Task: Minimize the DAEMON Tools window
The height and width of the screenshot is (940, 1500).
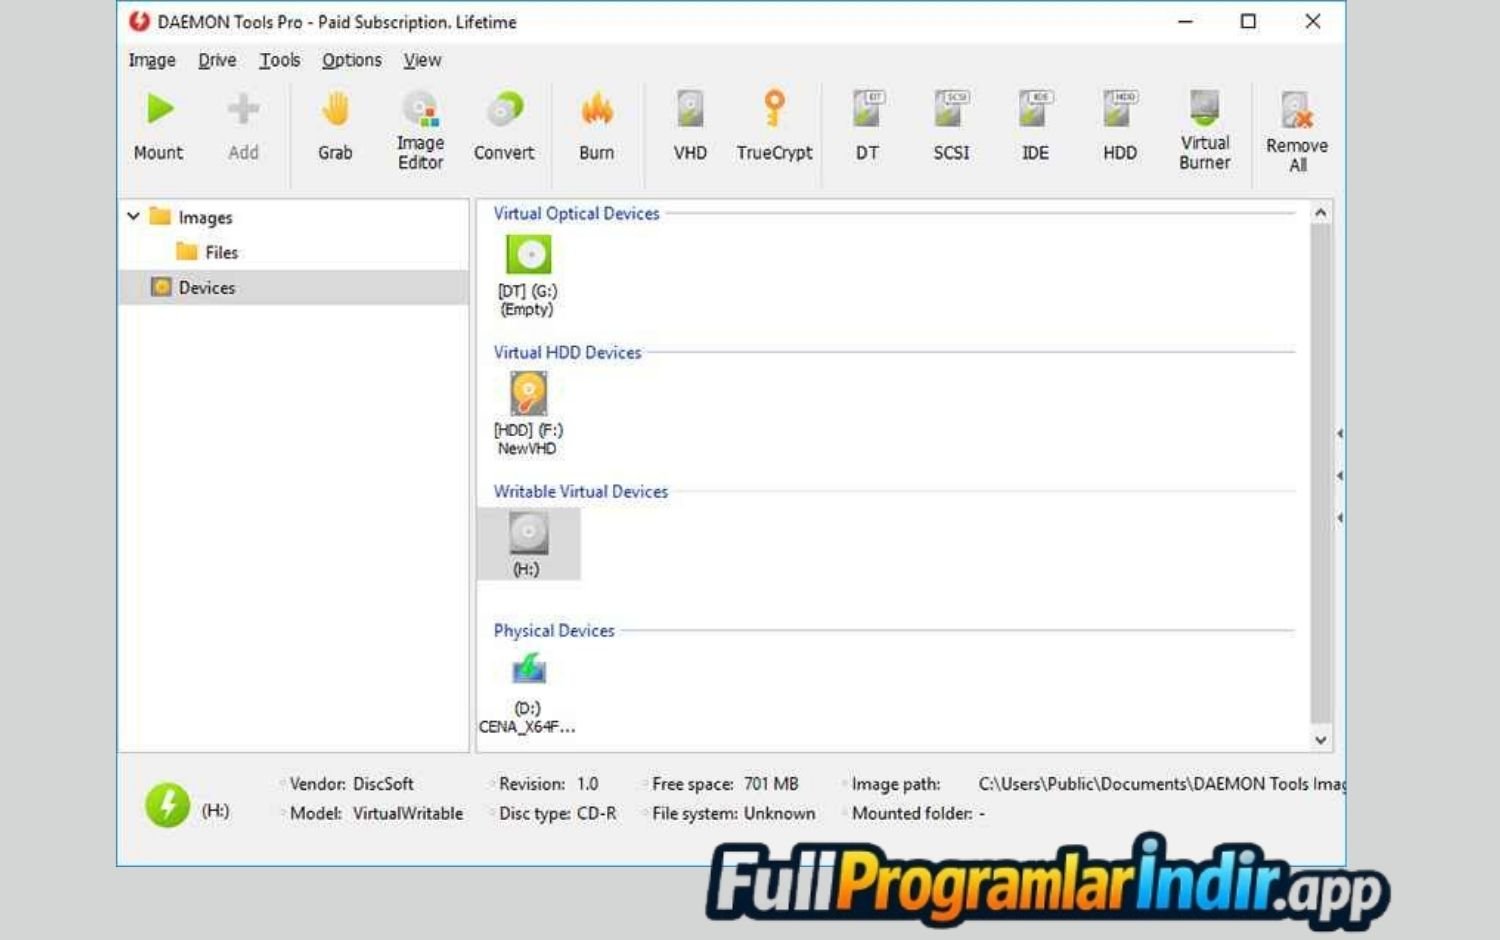Action: 1185,21
